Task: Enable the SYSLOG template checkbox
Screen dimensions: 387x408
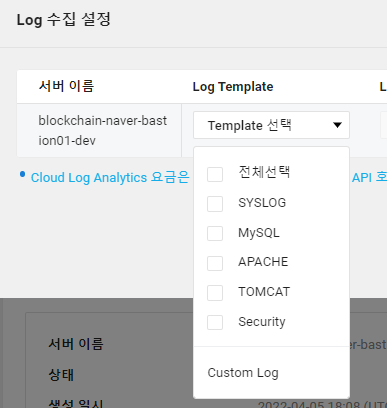Action: point(215,204)
